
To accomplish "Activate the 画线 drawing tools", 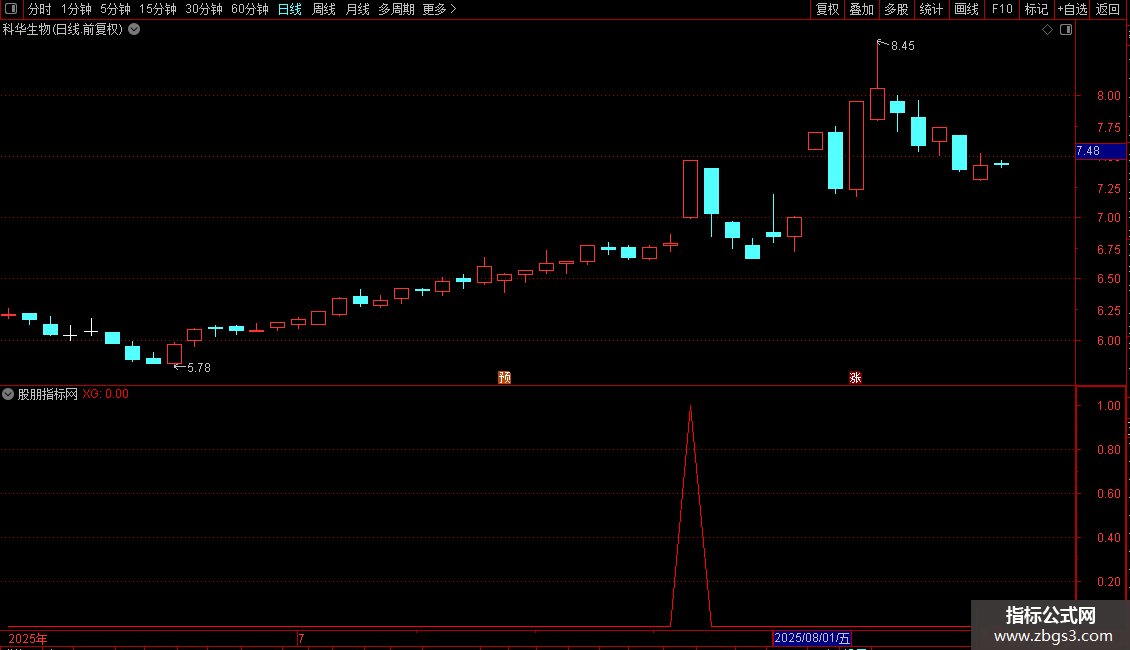I will 966,9.
